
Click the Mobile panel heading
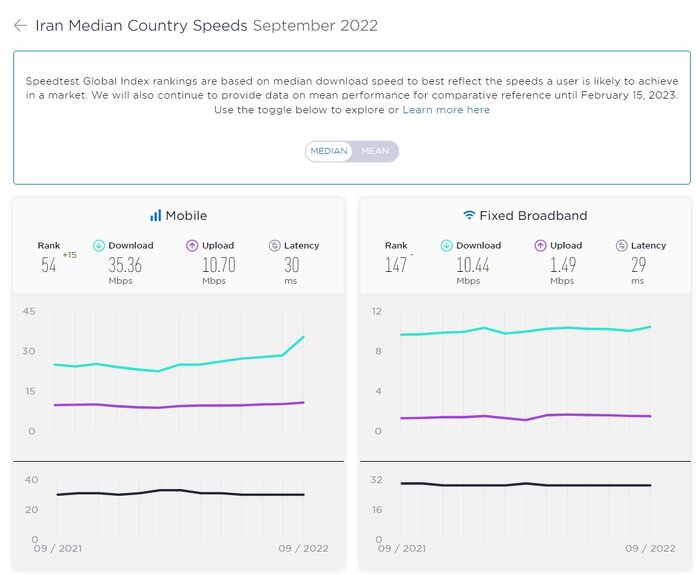[186, 215]
